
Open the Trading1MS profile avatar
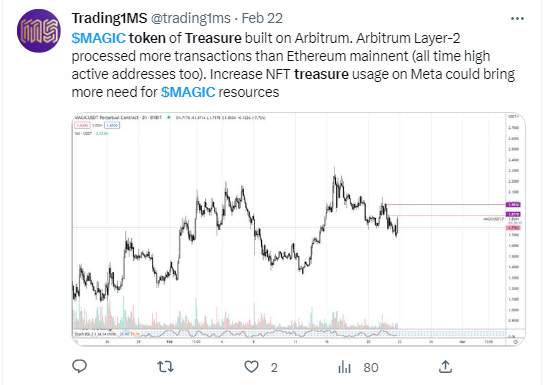[39, 31]
